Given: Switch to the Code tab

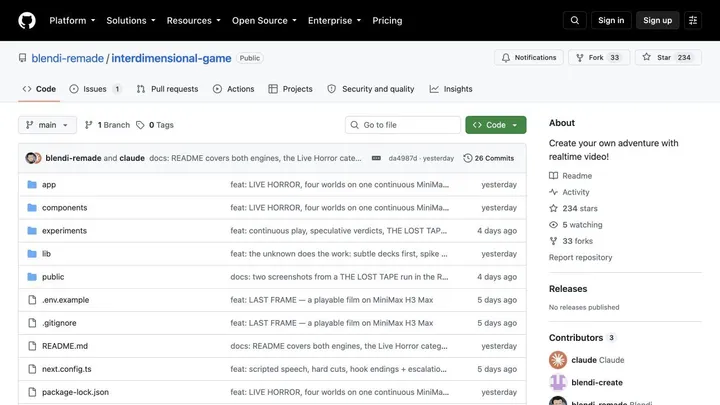Looking at the screenshot, I should [39, 89].
